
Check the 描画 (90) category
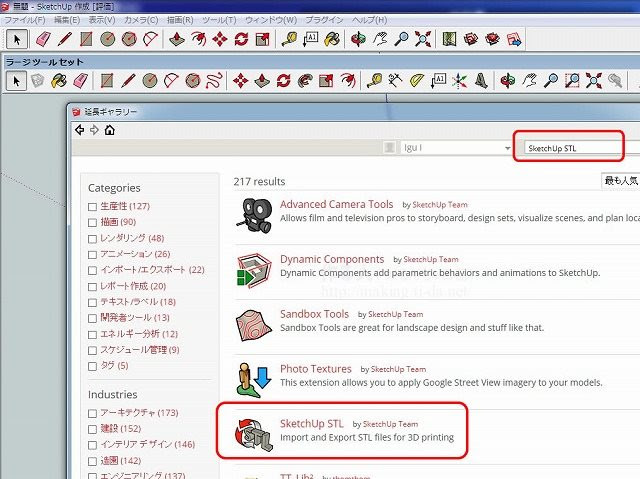click(92, 223)
